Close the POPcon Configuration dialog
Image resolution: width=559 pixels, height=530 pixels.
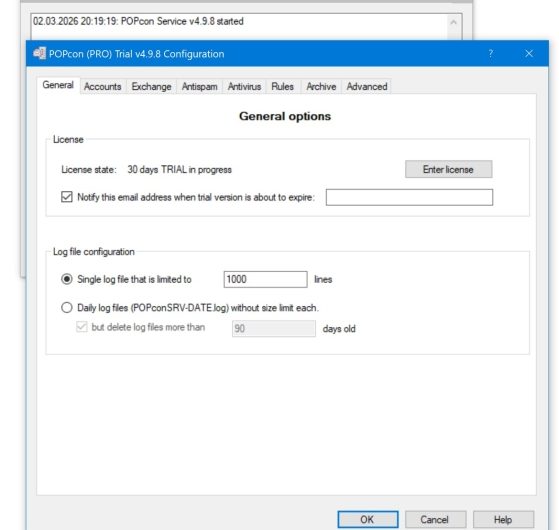529,53
